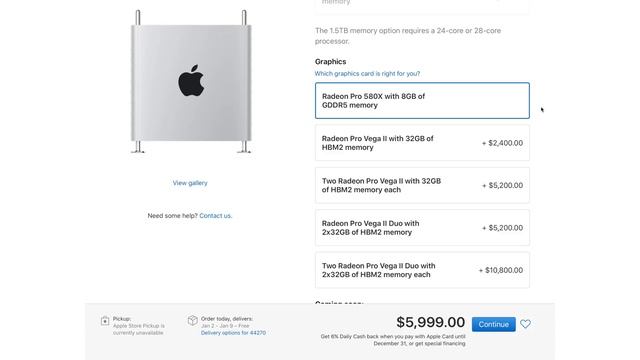
Task: Choose Two Radeon Pro Vega II option
Action: (x=422, y=185)
